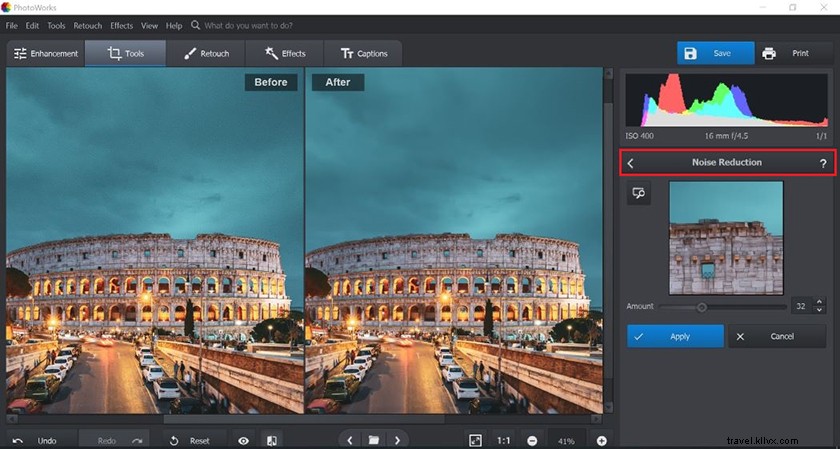This screenshot has width=840, height=449.
Task: Switch to the Effects tab
Action: (285, 54)
